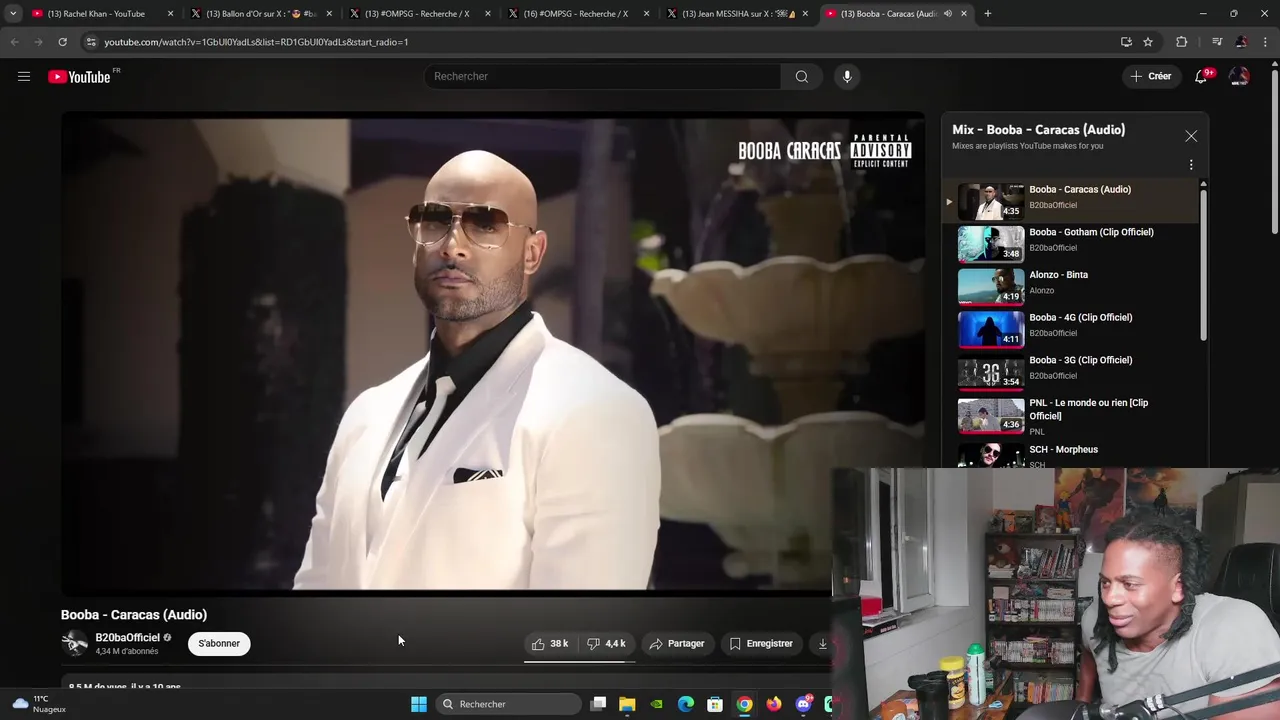Play Booba - 3G (Clip Officiel) from mix

point(1071,372)
